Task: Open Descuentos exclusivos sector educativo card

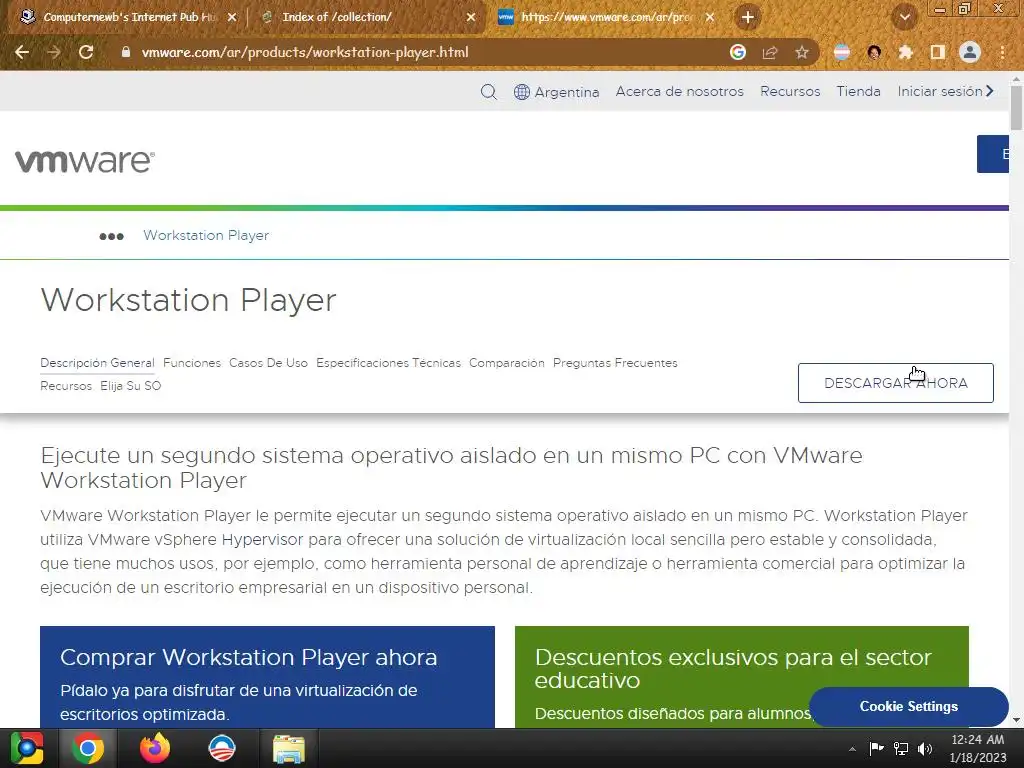Action: click(741, 677)
